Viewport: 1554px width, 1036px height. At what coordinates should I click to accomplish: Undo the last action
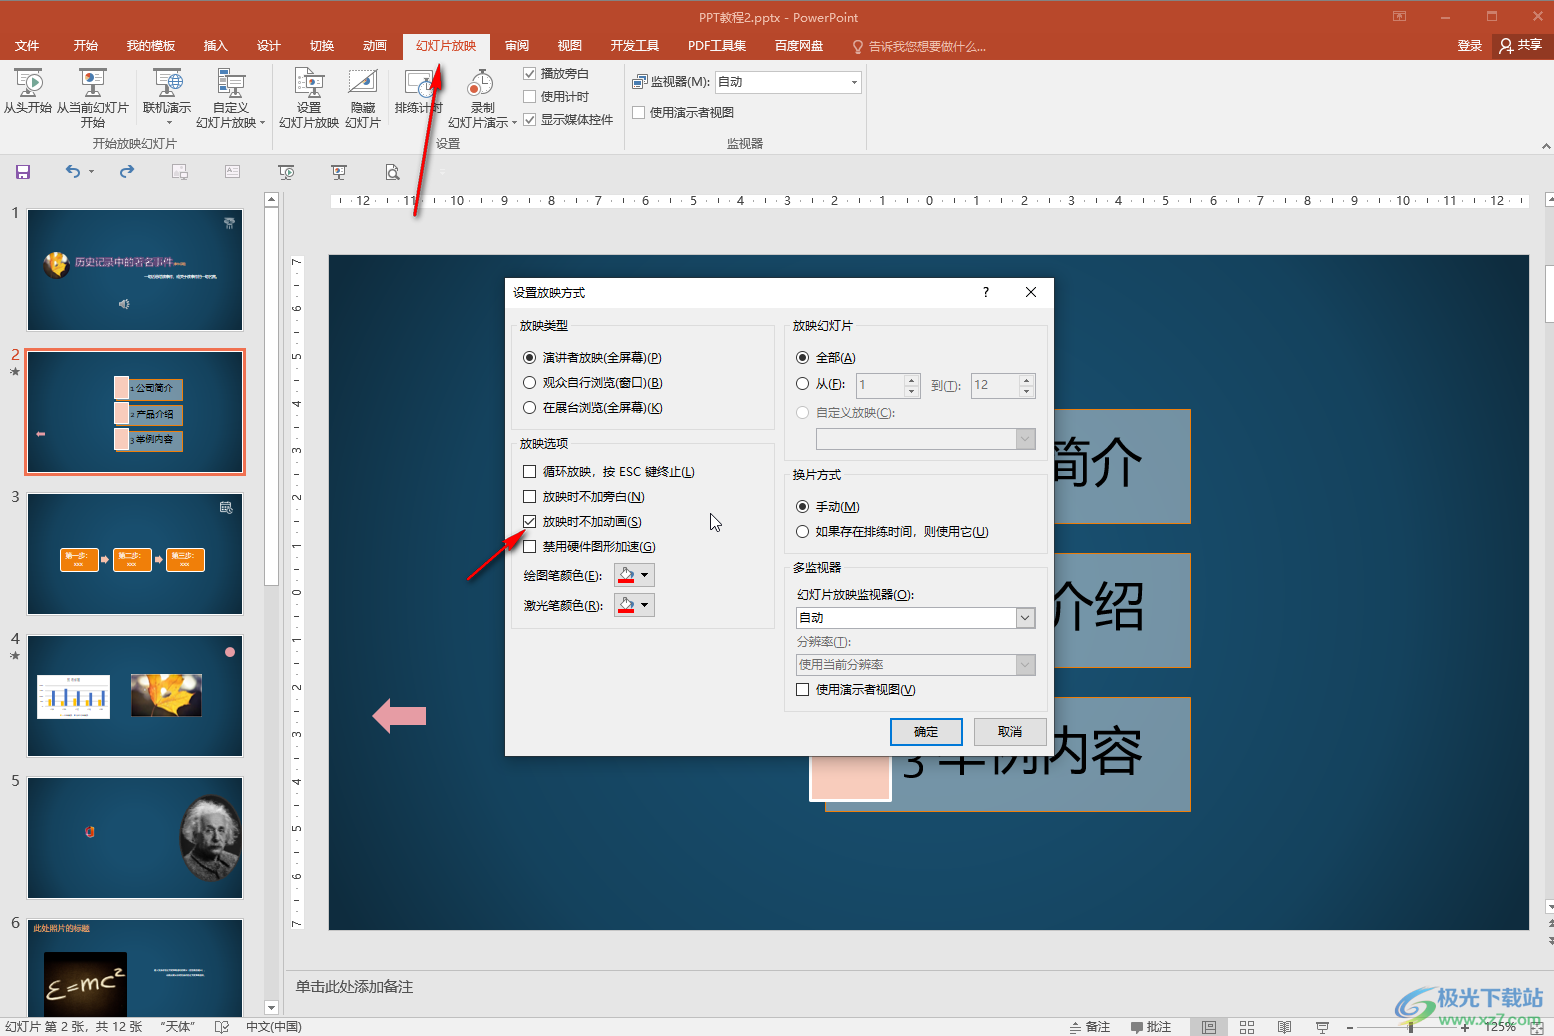pyautogui.click(x=73, y=172)
